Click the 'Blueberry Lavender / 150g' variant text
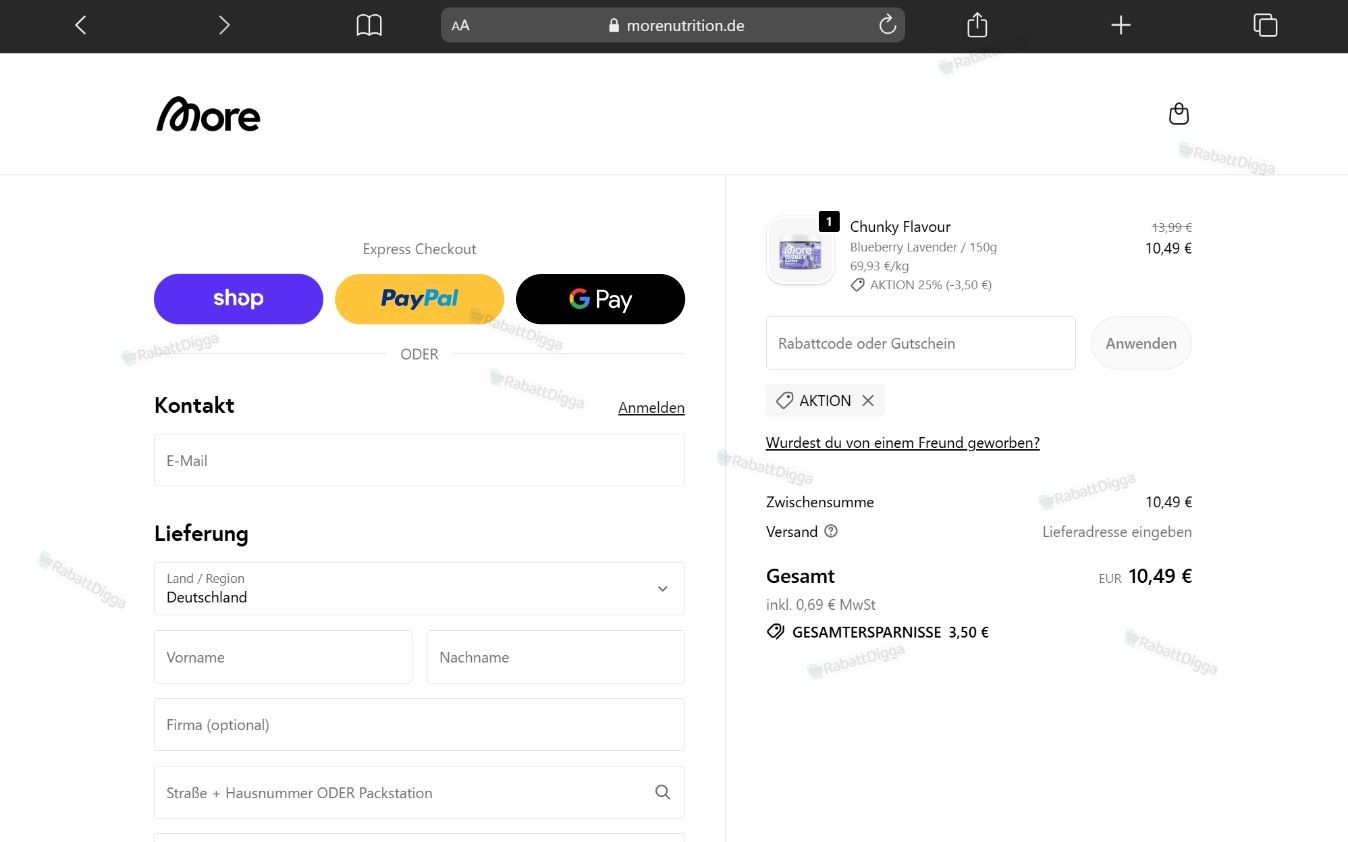This screenshot has width=1348, height=842. [x=923, y=247]
